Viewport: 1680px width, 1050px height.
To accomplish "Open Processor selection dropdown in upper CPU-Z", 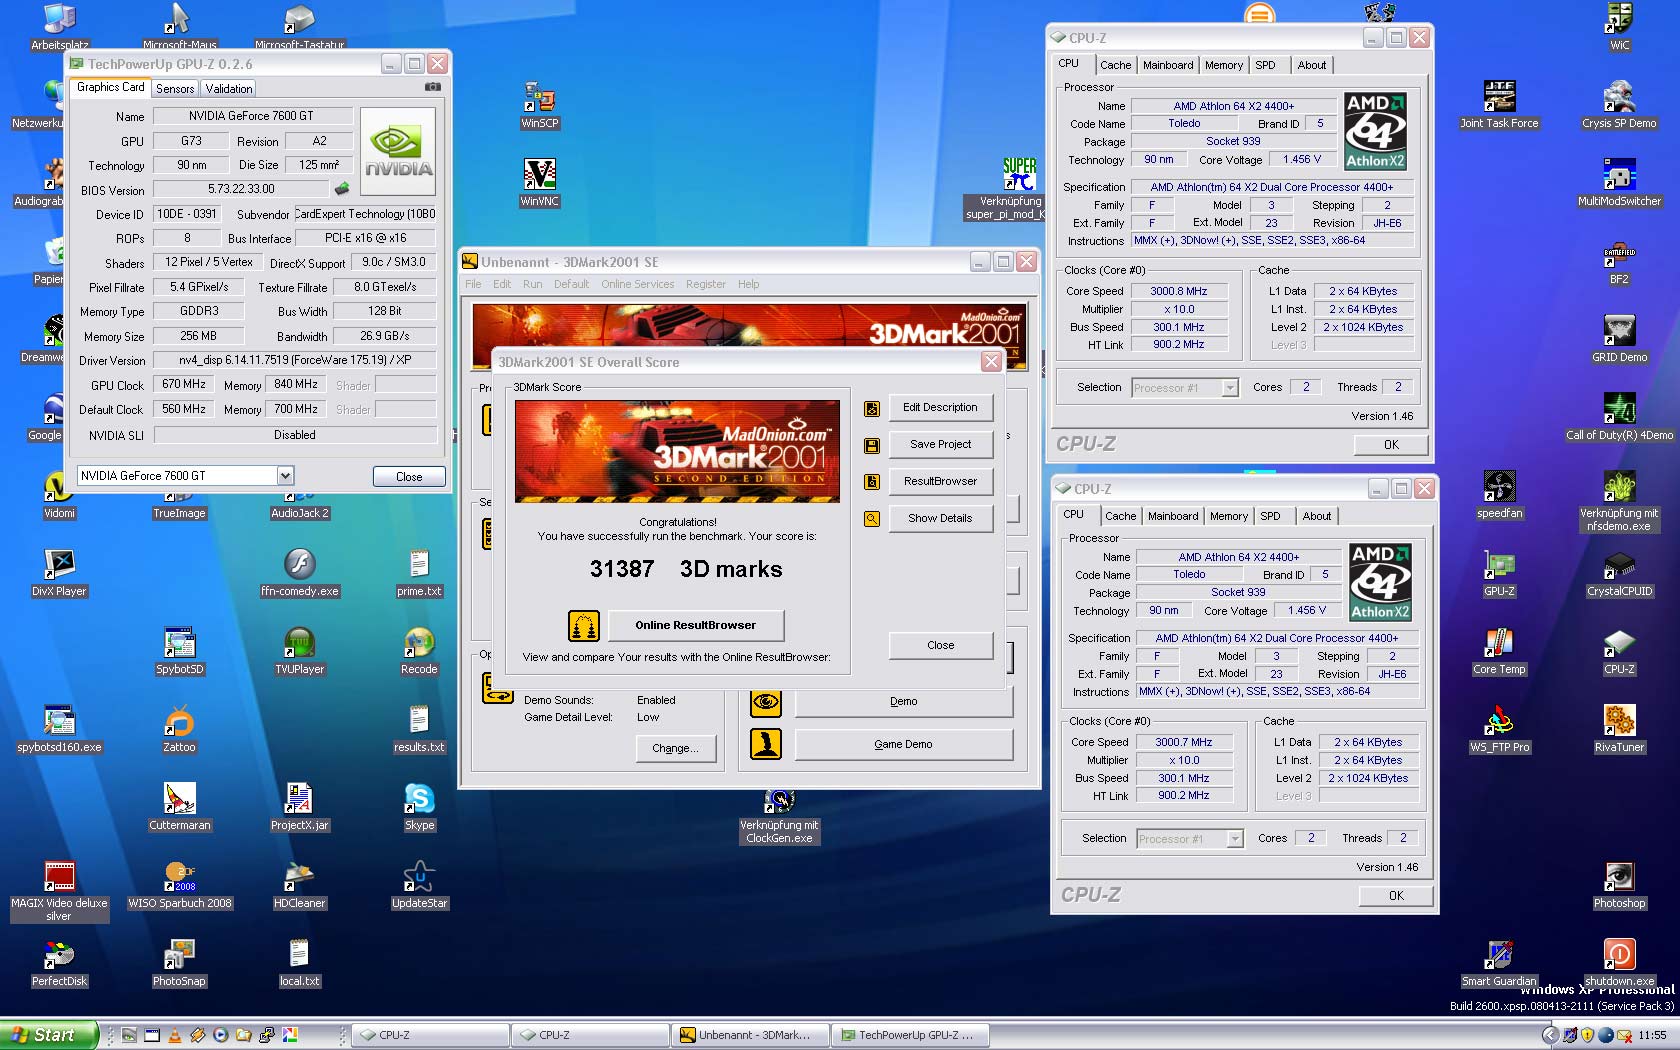I will click(1231, 388).
